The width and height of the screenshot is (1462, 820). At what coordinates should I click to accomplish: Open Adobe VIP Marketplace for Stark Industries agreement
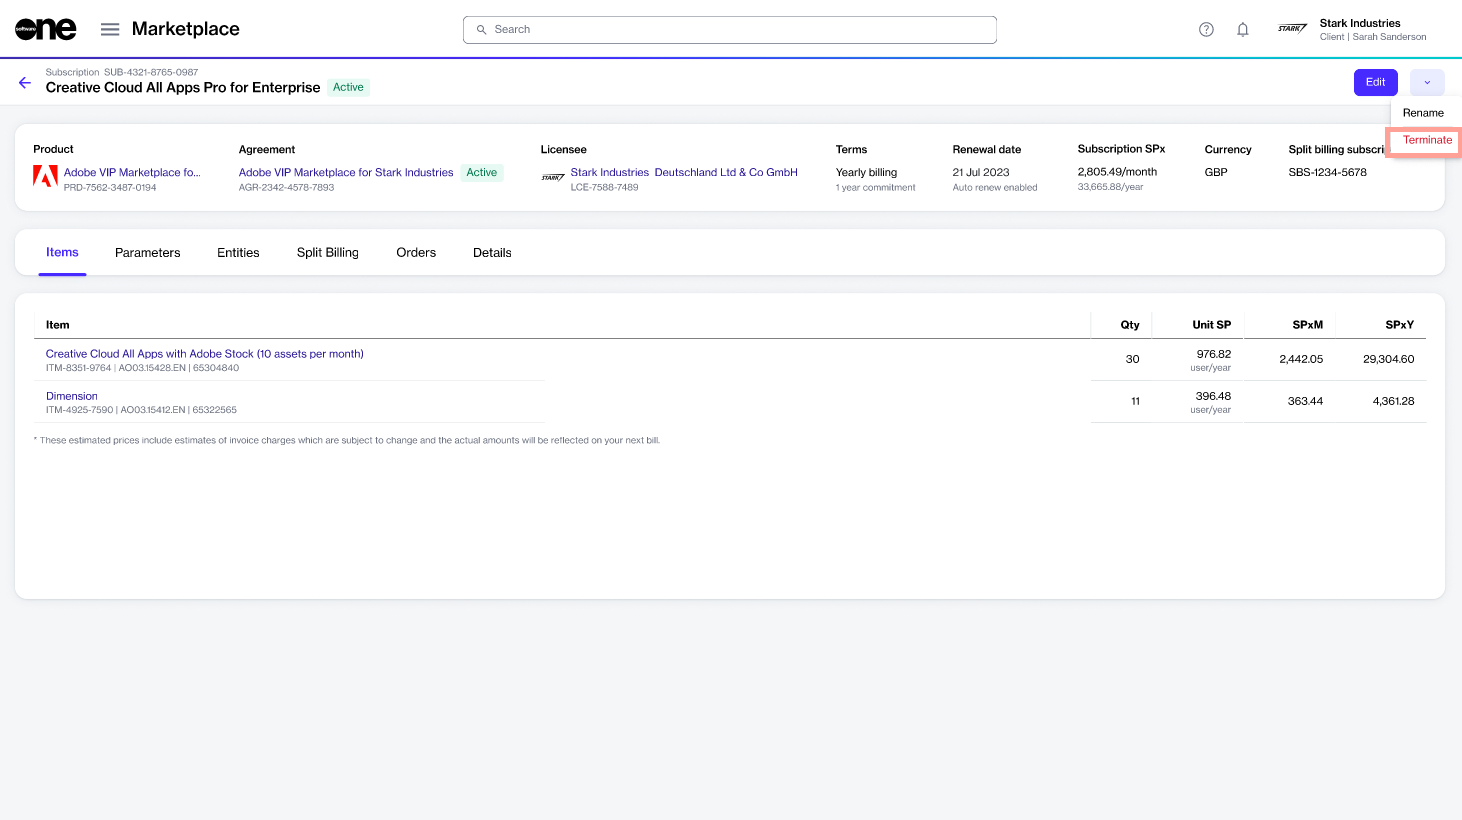[x=346, y=172]
